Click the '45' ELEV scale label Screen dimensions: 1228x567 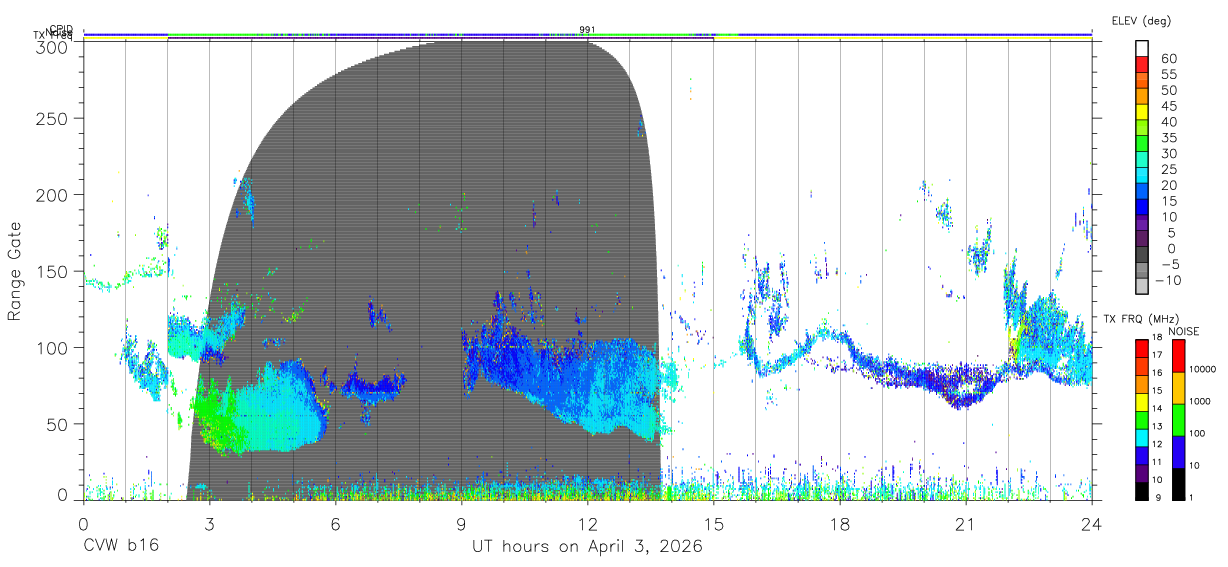[x=1168, y=105]
